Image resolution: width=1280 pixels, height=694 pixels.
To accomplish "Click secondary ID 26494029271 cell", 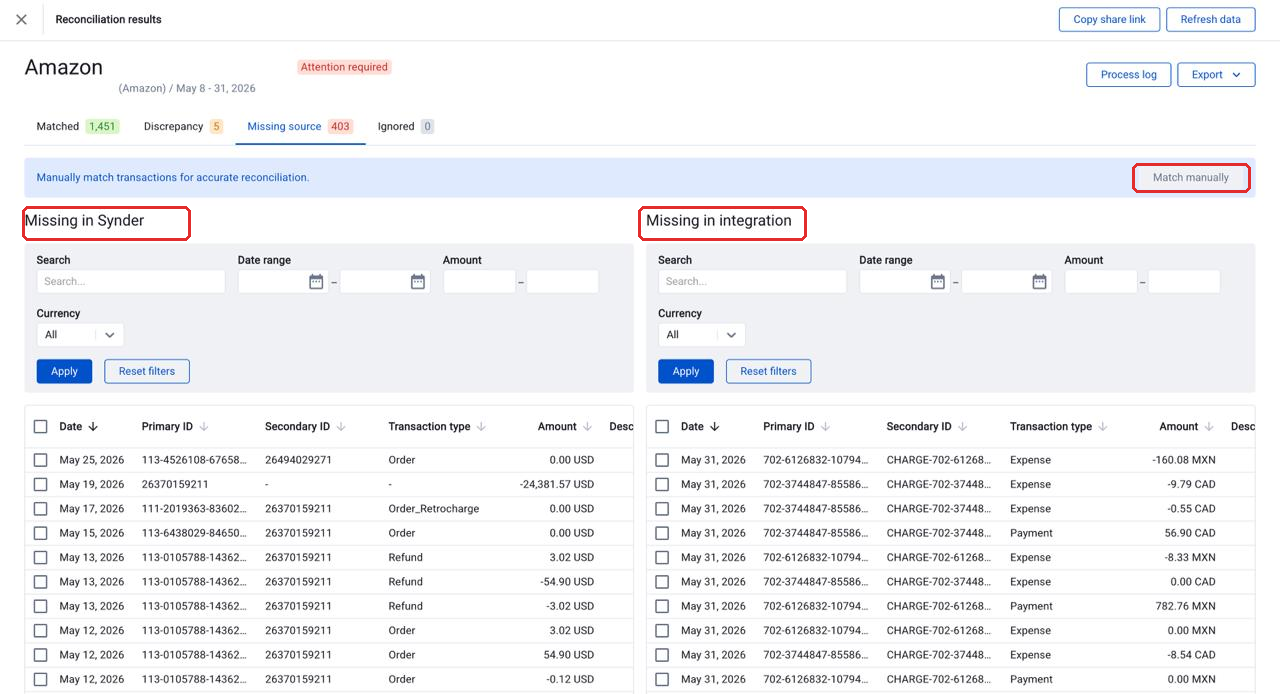I will coord(298,460).
